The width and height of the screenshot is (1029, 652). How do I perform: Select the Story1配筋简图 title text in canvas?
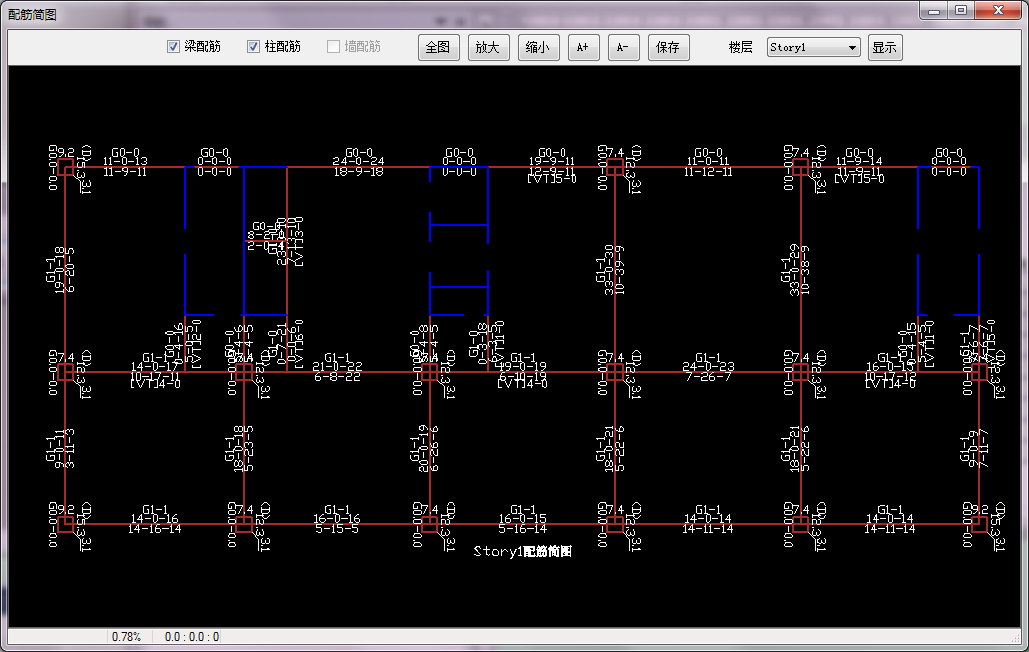tap(522, 551)
